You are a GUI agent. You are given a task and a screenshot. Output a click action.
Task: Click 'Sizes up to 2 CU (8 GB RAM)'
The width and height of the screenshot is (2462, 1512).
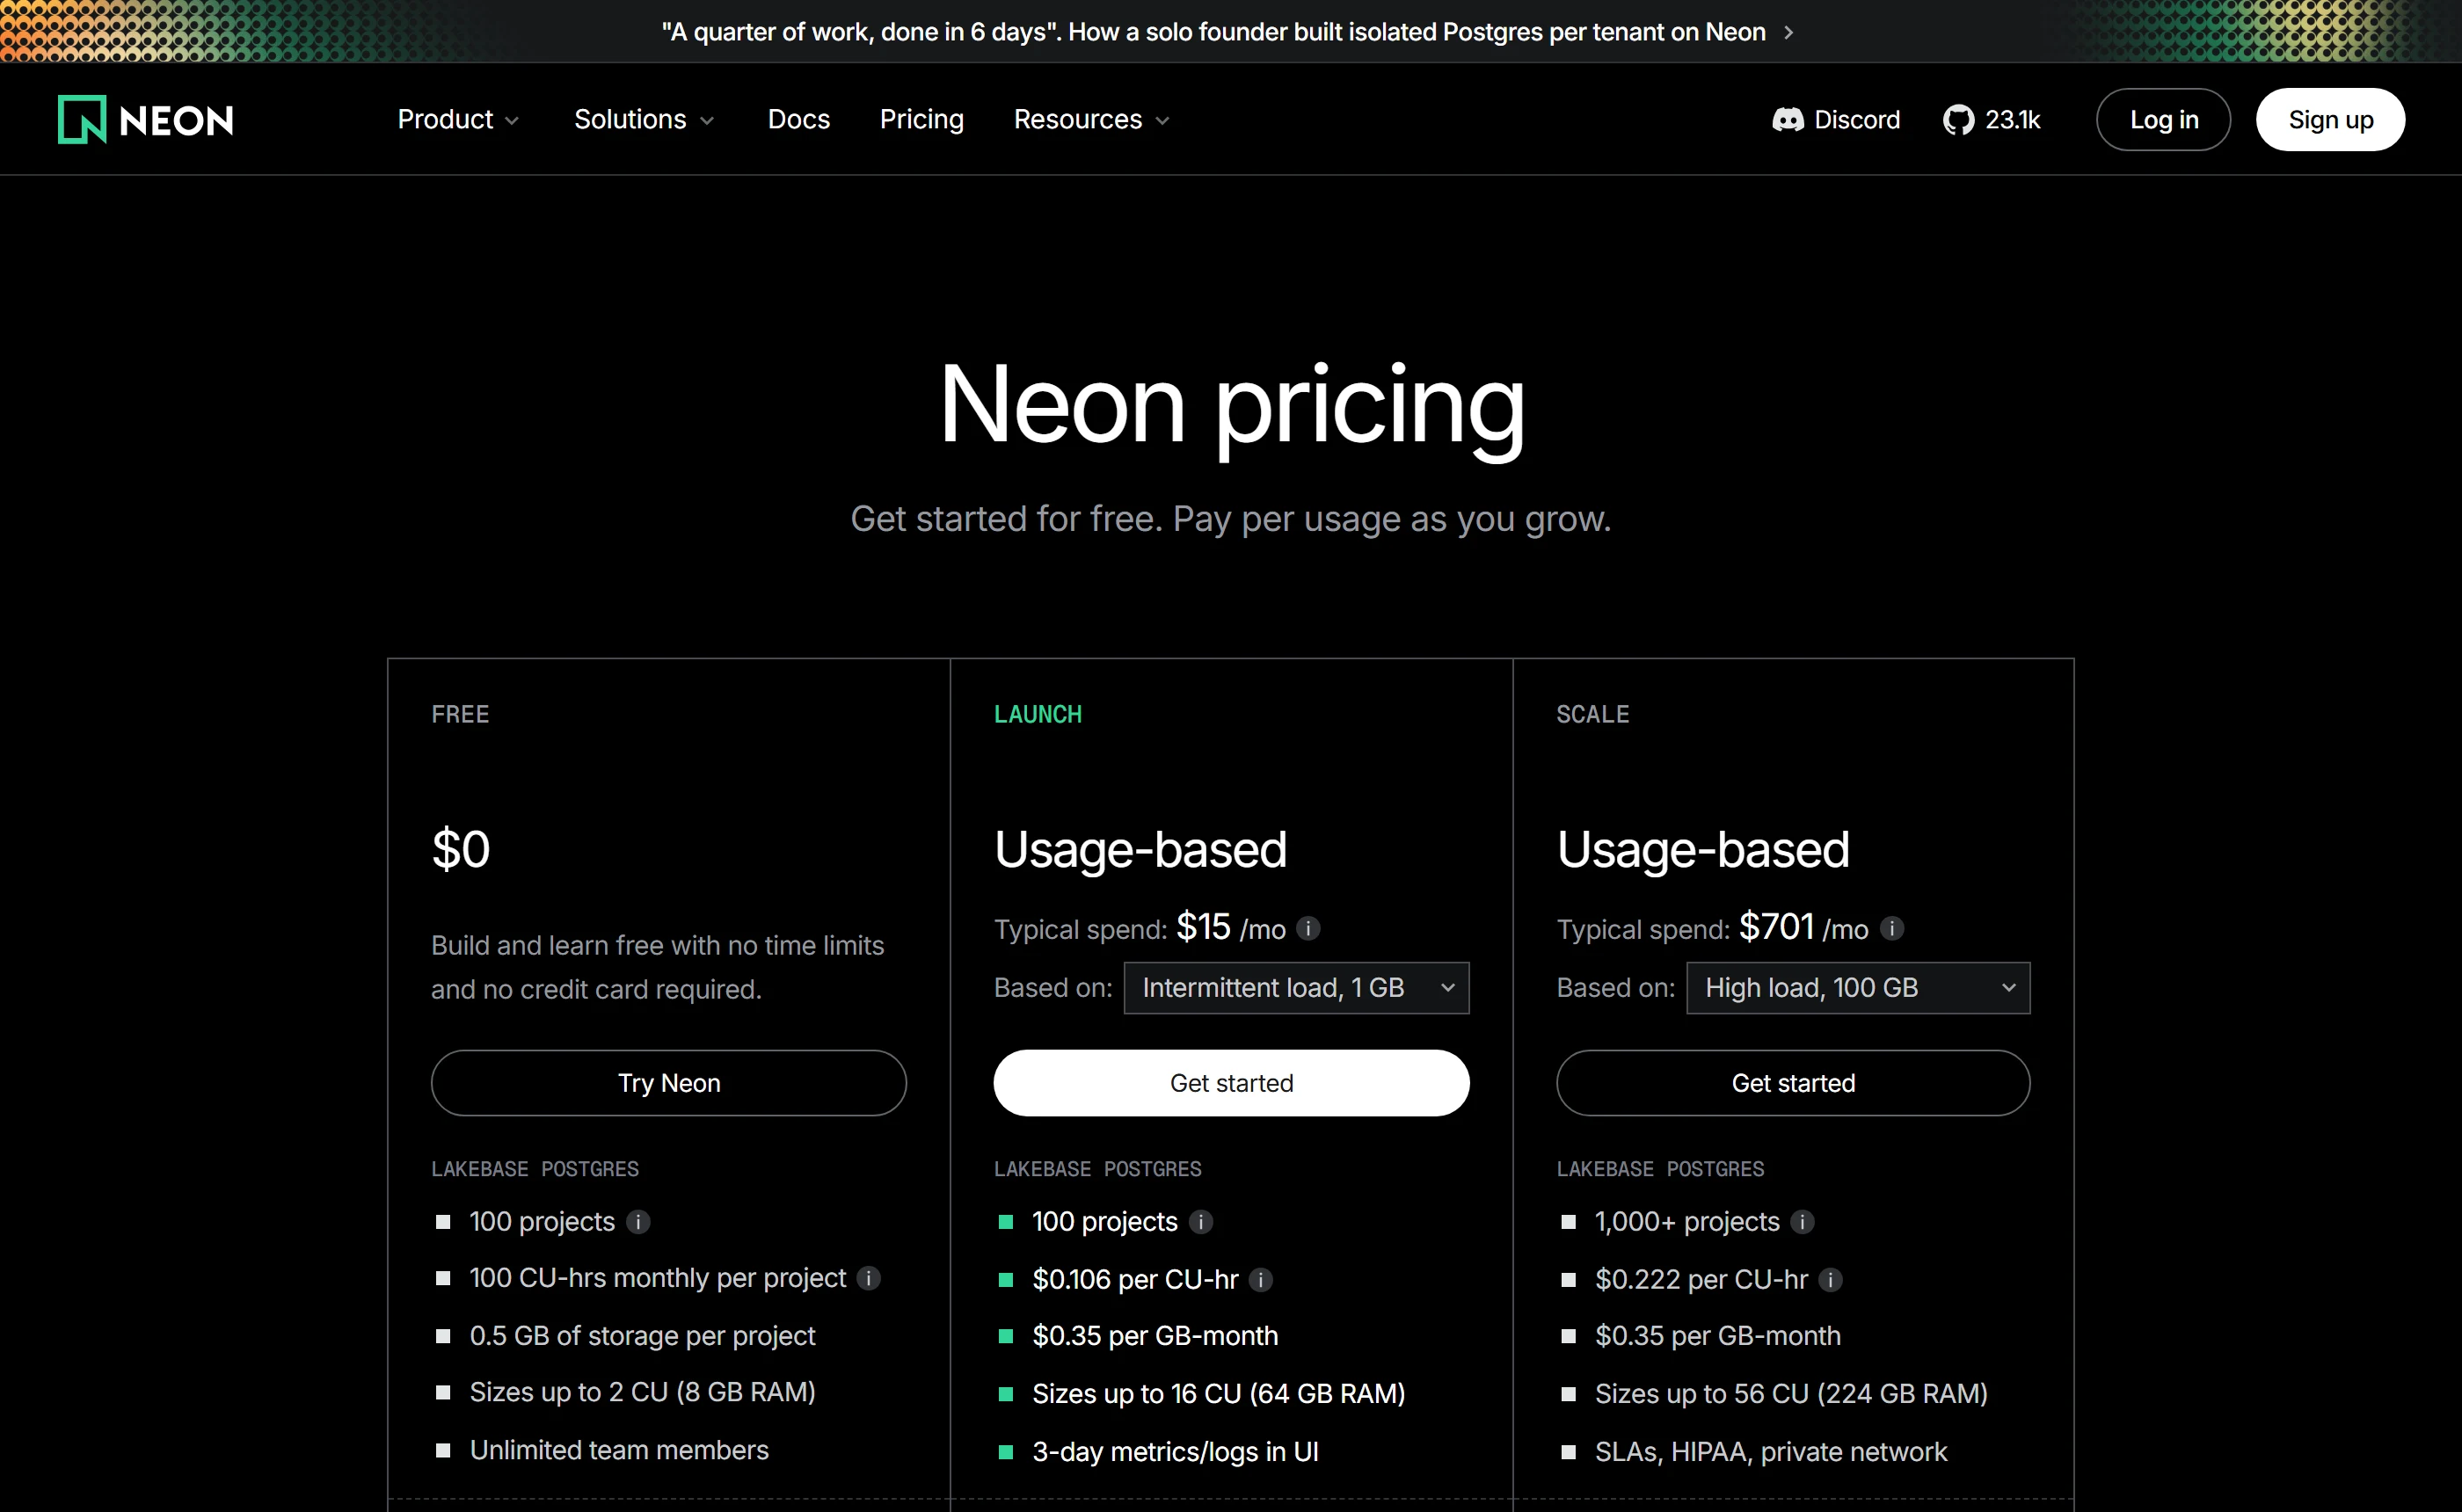pos(642,1392)
